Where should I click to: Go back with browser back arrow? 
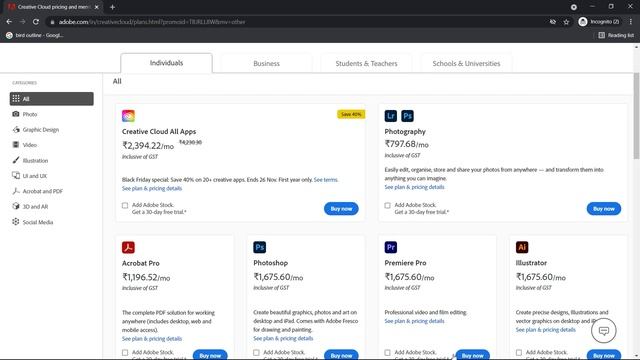click(x=9, y=22)
